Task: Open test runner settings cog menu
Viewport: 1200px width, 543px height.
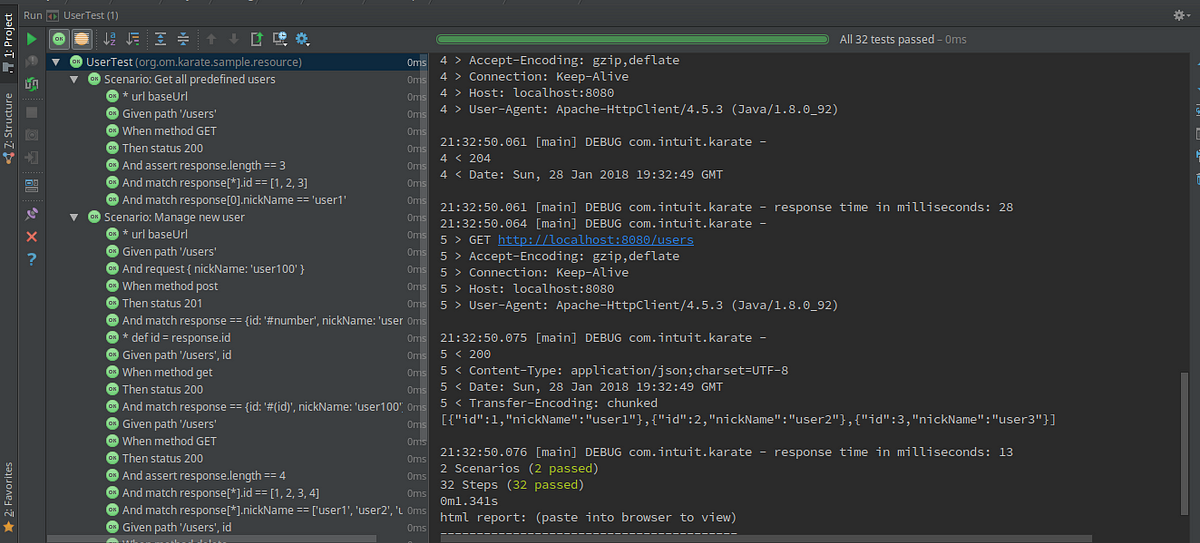Action: coord(303,39)
